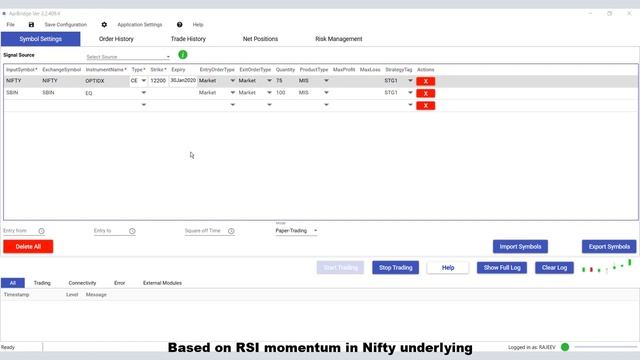The height and width of the screenshot is (360, 640).
Task: Open the Application Settings menu item
Action: pyautogui.click(x=140, y=24)
